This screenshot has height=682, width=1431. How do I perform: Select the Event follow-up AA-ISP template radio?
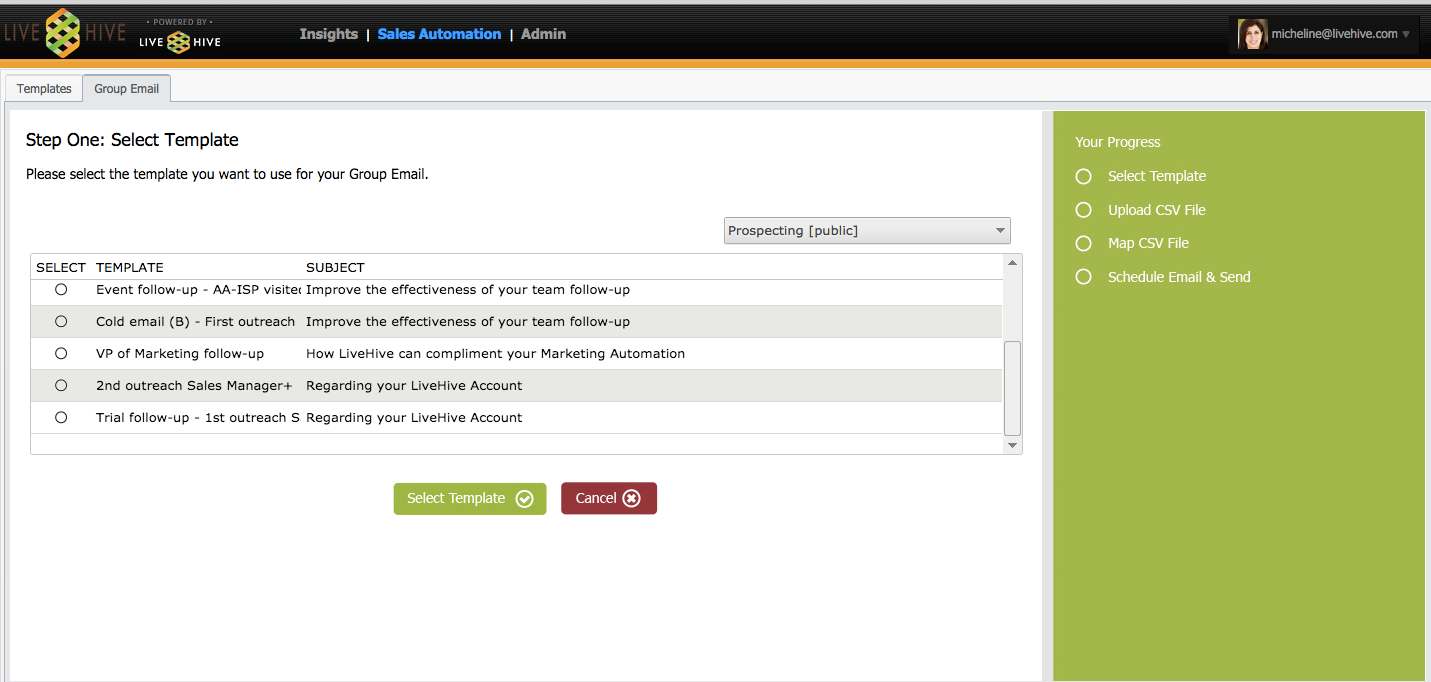pos(61,289)
